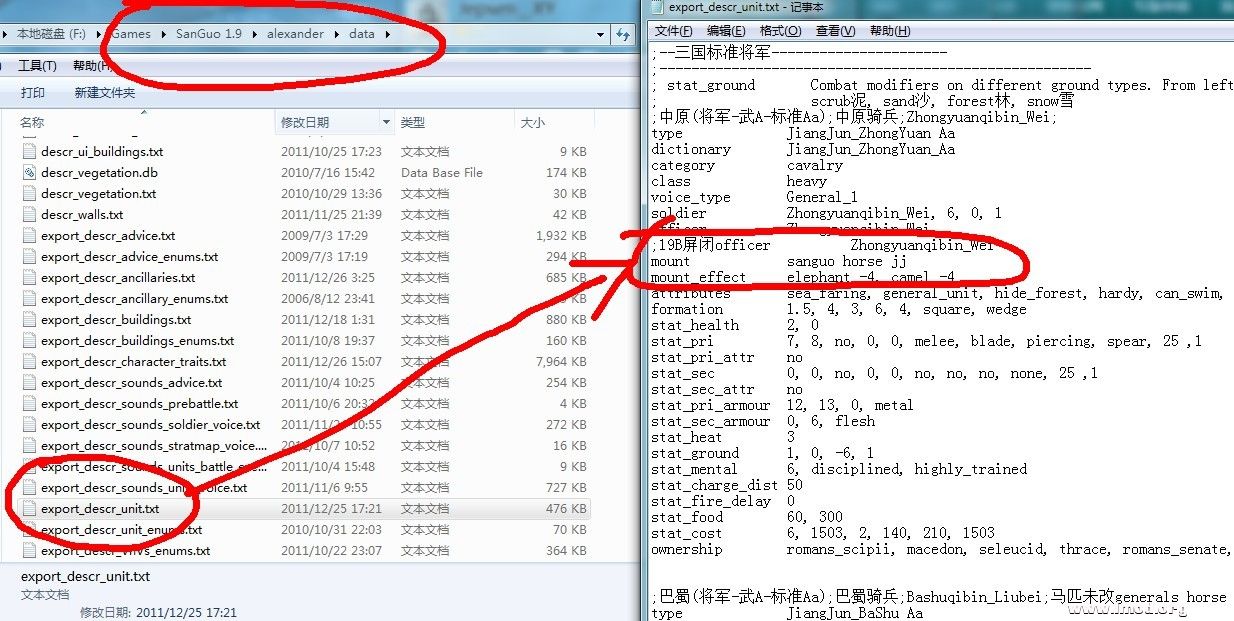Navigate to the alexander folder in the breadcrumb
This screenshot has height=621, width=1234.
295,34
